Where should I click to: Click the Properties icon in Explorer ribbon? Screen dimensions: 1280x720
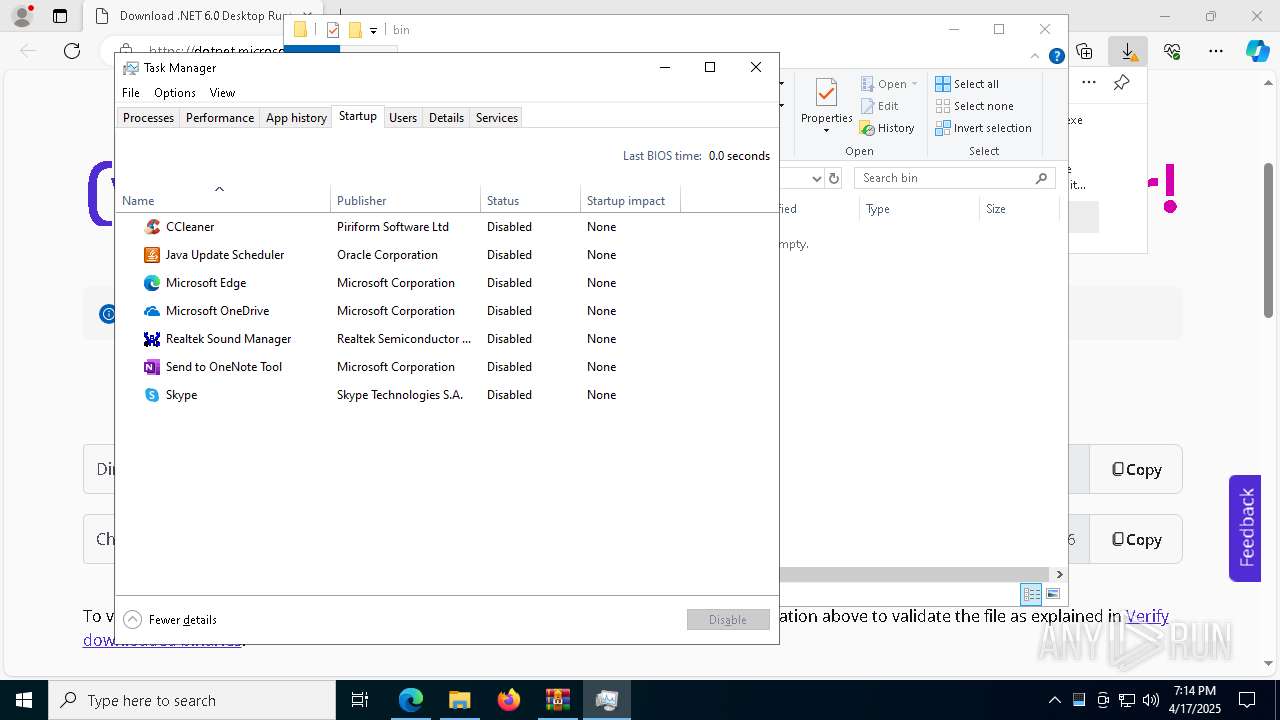tap(826, 93)
